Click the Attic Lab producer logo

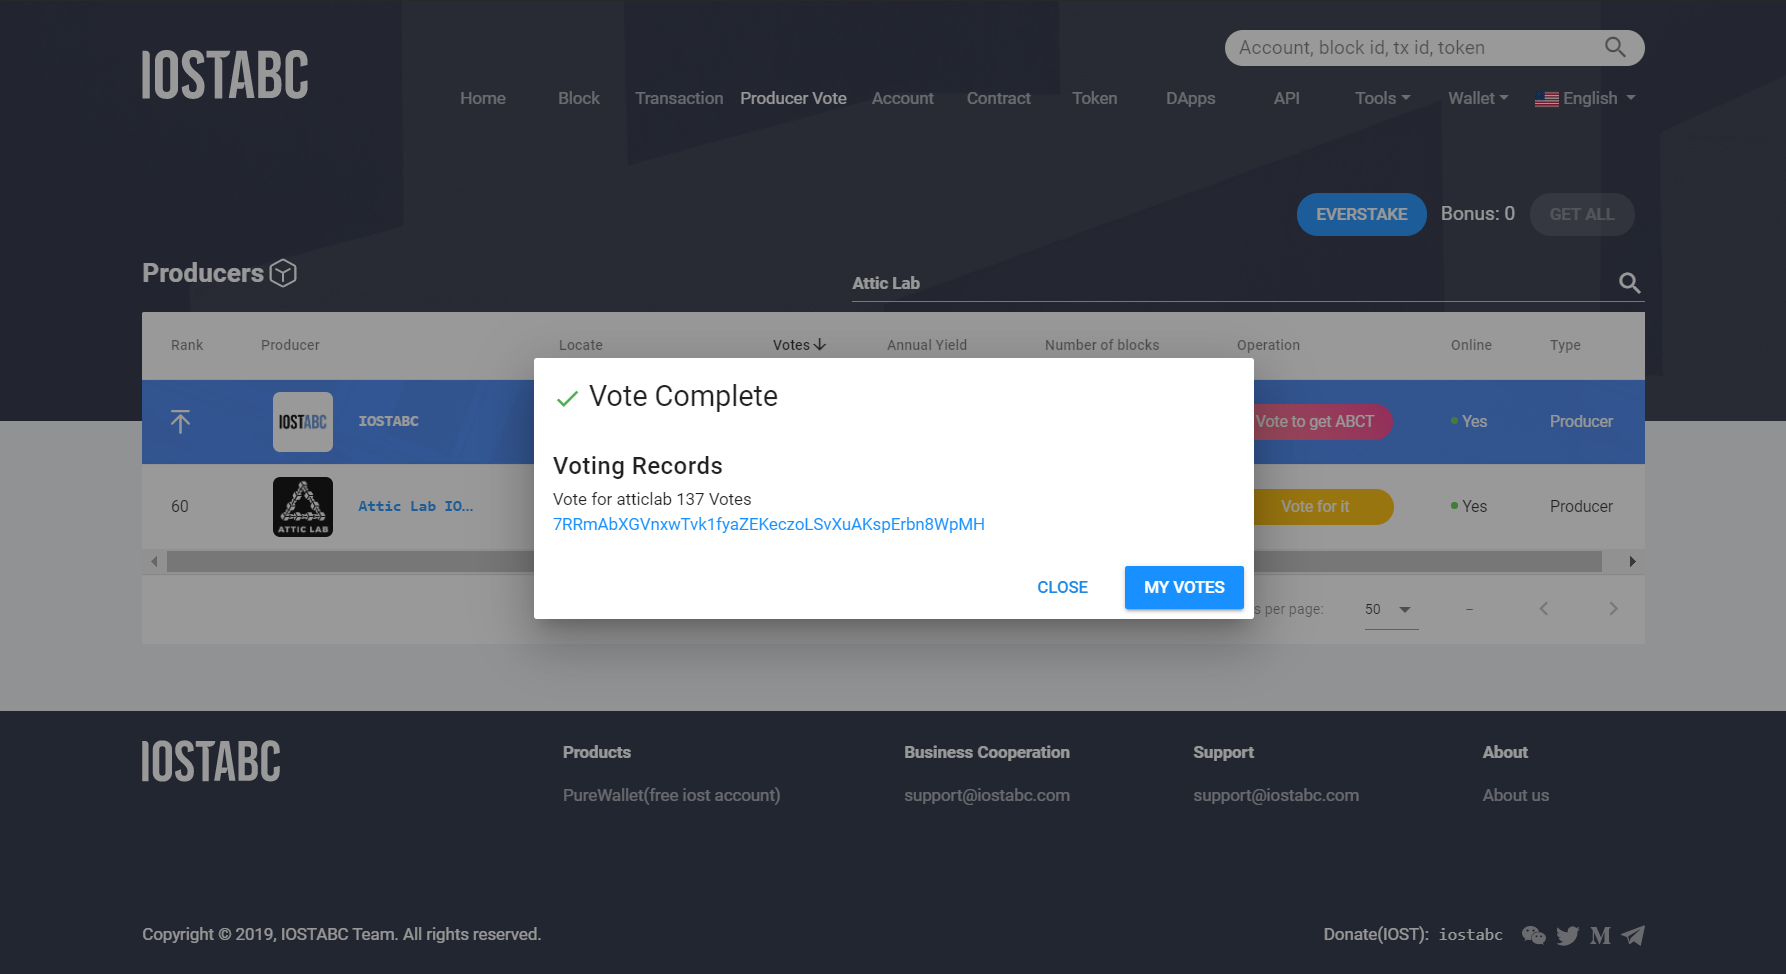[303, 507]
